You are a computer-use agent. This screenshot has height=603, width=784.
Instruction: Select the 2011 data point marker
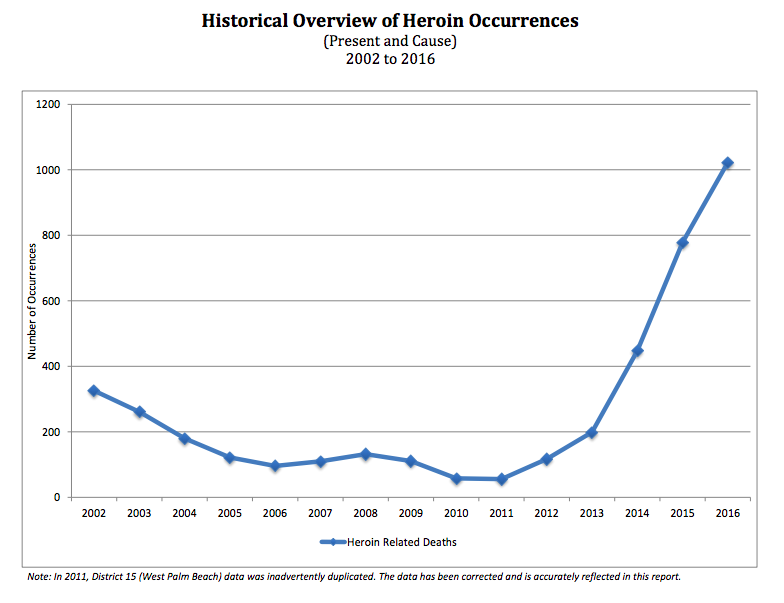click(501, 479)
